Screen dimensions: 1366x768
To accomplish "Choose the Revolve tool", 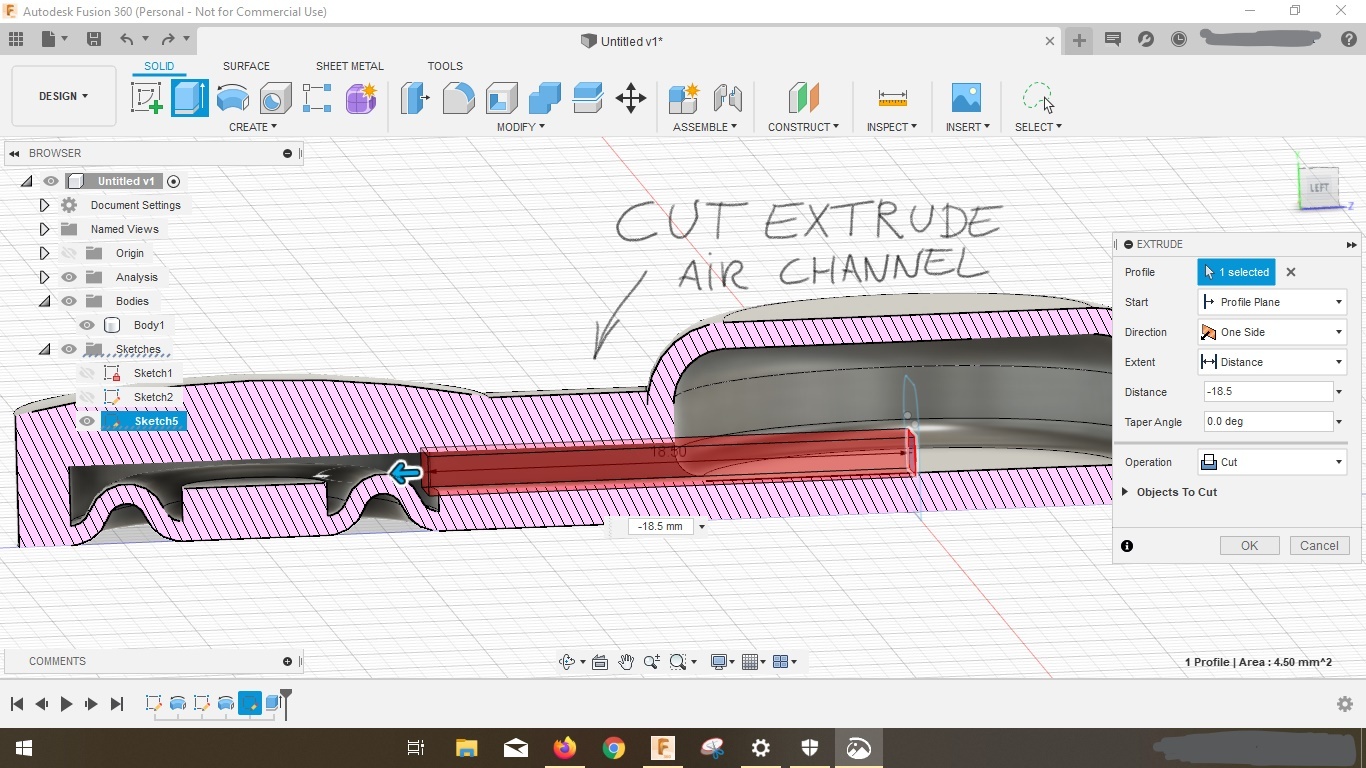I will coord(233,98).
